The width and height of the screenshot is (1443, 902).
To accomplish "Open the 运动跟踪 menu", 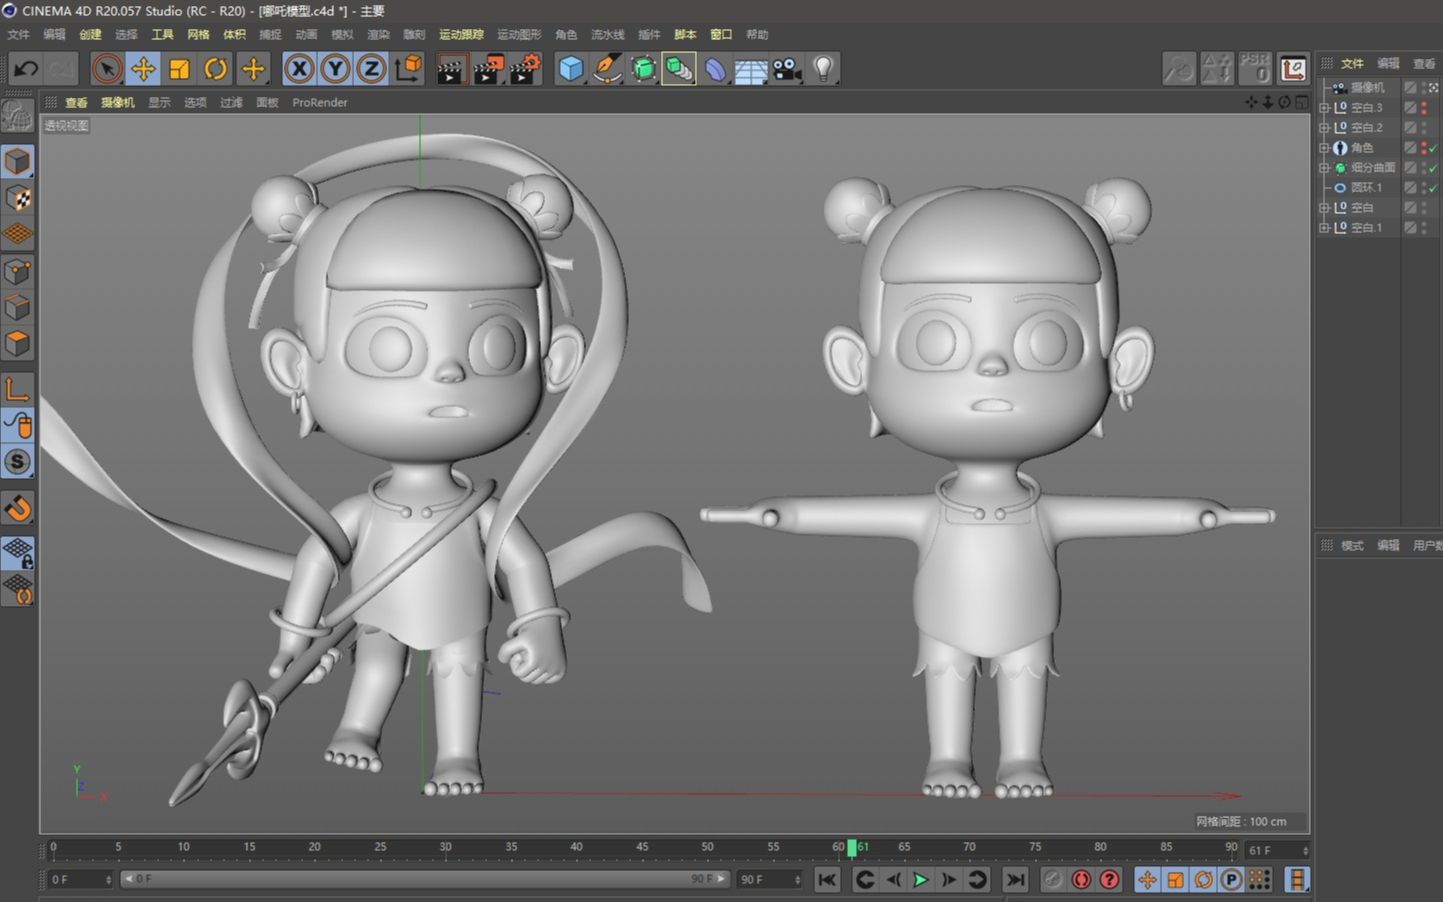I will coord(461,34).
